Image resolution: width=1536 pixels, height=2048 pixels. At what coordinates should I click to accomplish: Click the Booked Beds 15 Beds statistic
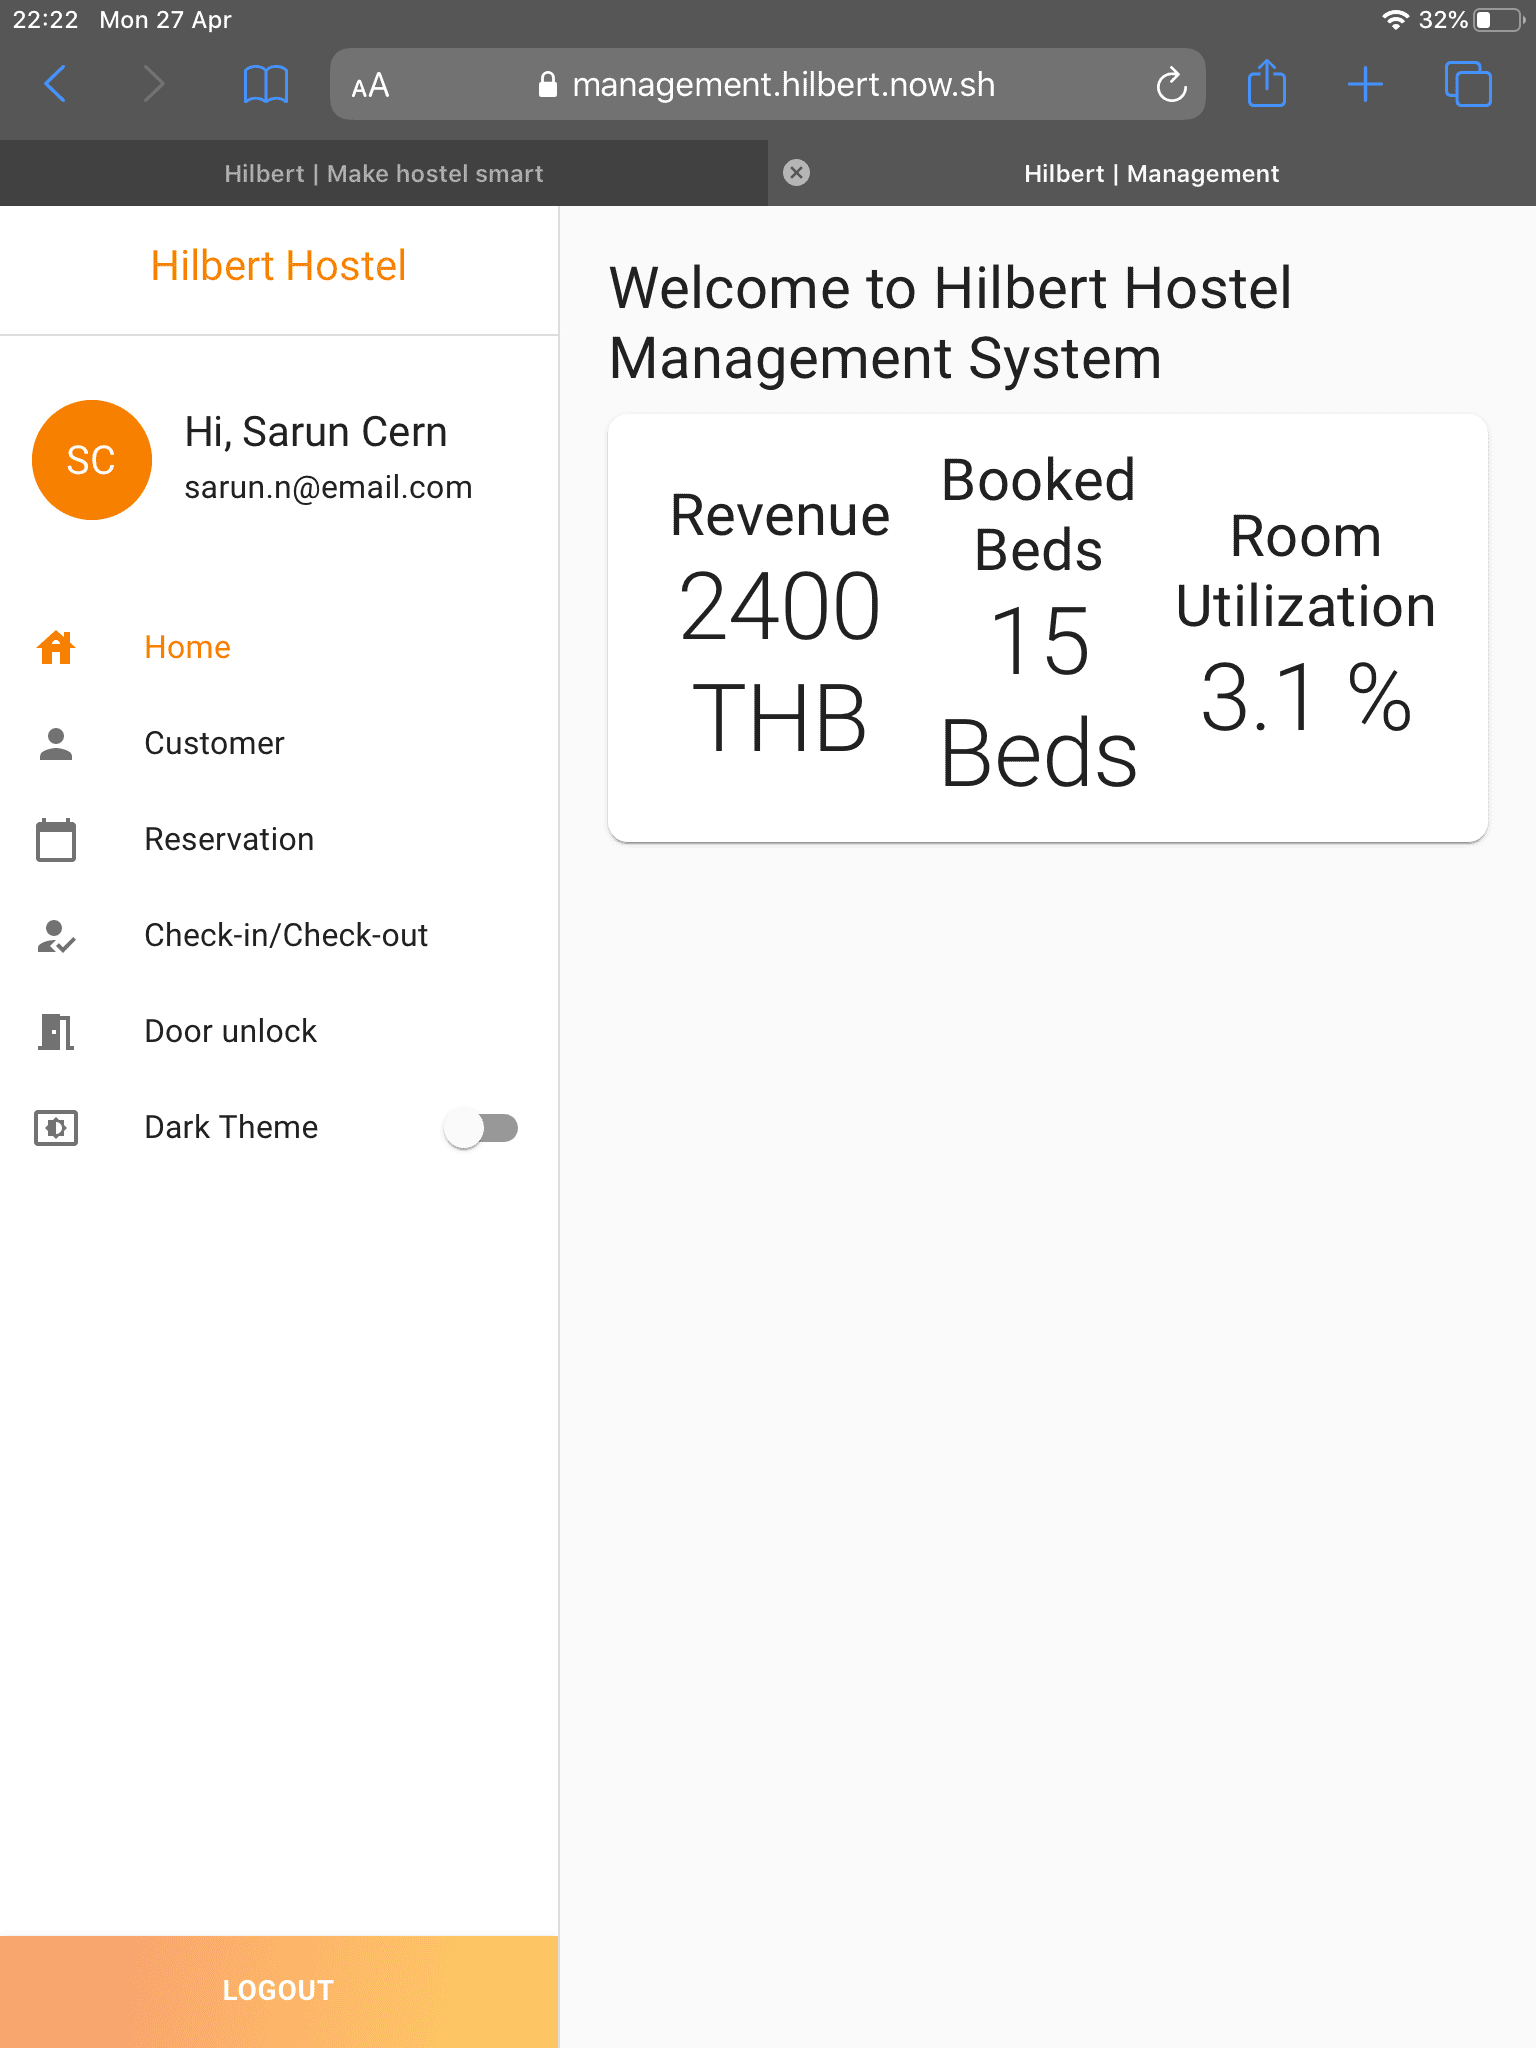pyautogui.click(x=1039, y=622)
